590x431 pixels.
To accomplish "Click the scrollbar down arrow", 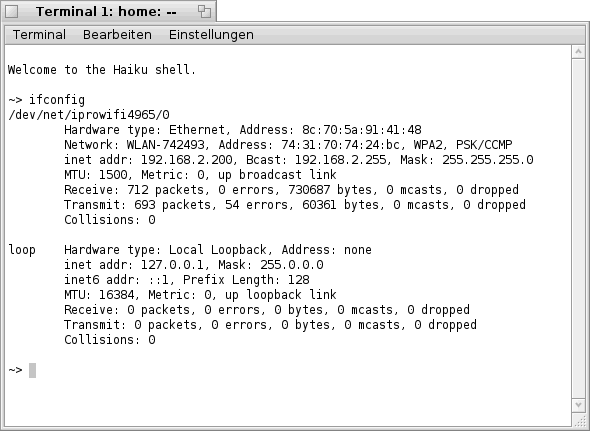I will click(578, 405).
